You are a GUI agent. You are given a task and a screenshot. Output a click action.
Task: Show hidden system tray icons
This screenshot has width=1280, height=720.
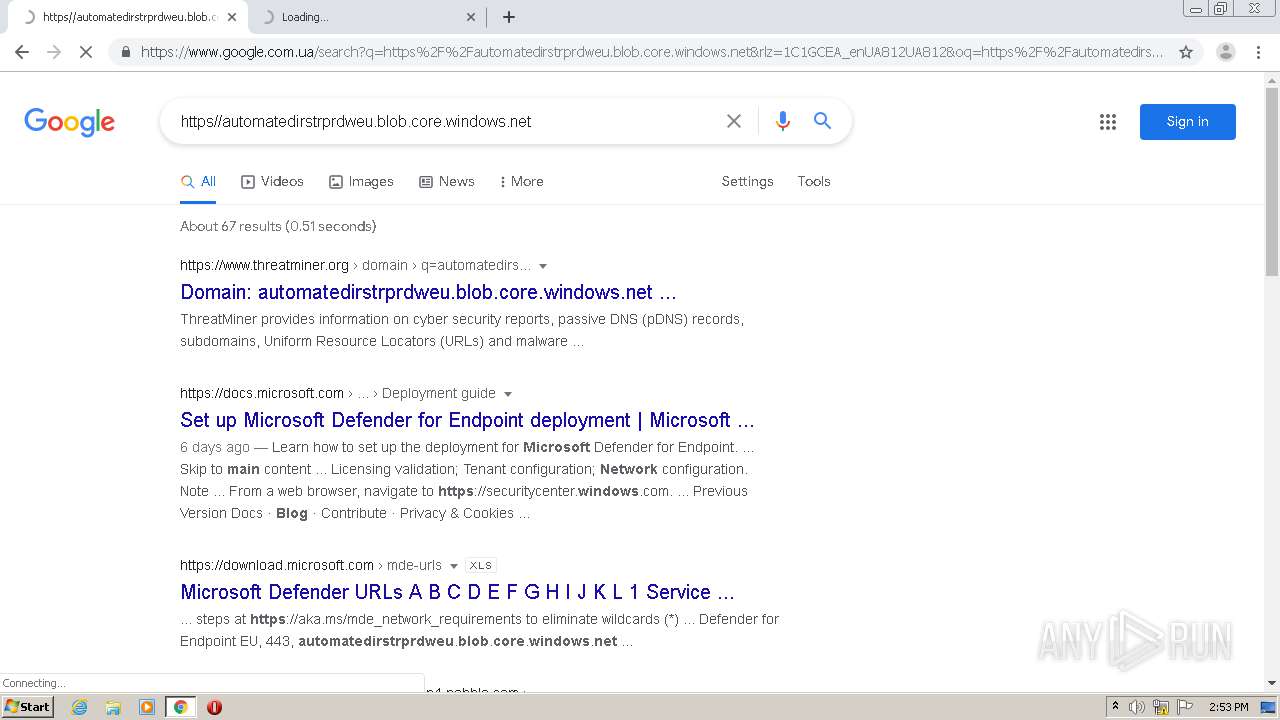tap(1115, 707)
